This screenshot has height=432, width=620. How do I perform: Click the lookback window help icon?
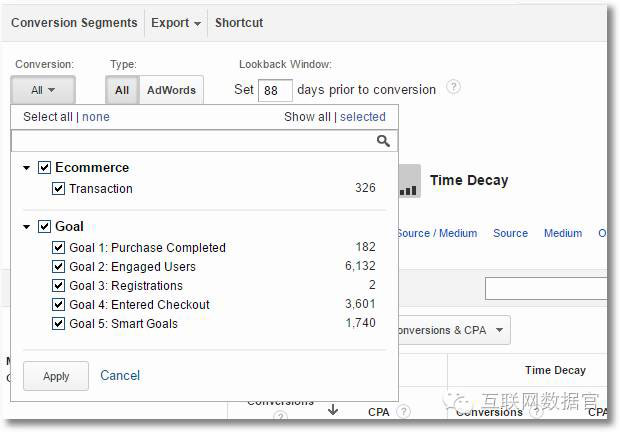click(454, 88)
